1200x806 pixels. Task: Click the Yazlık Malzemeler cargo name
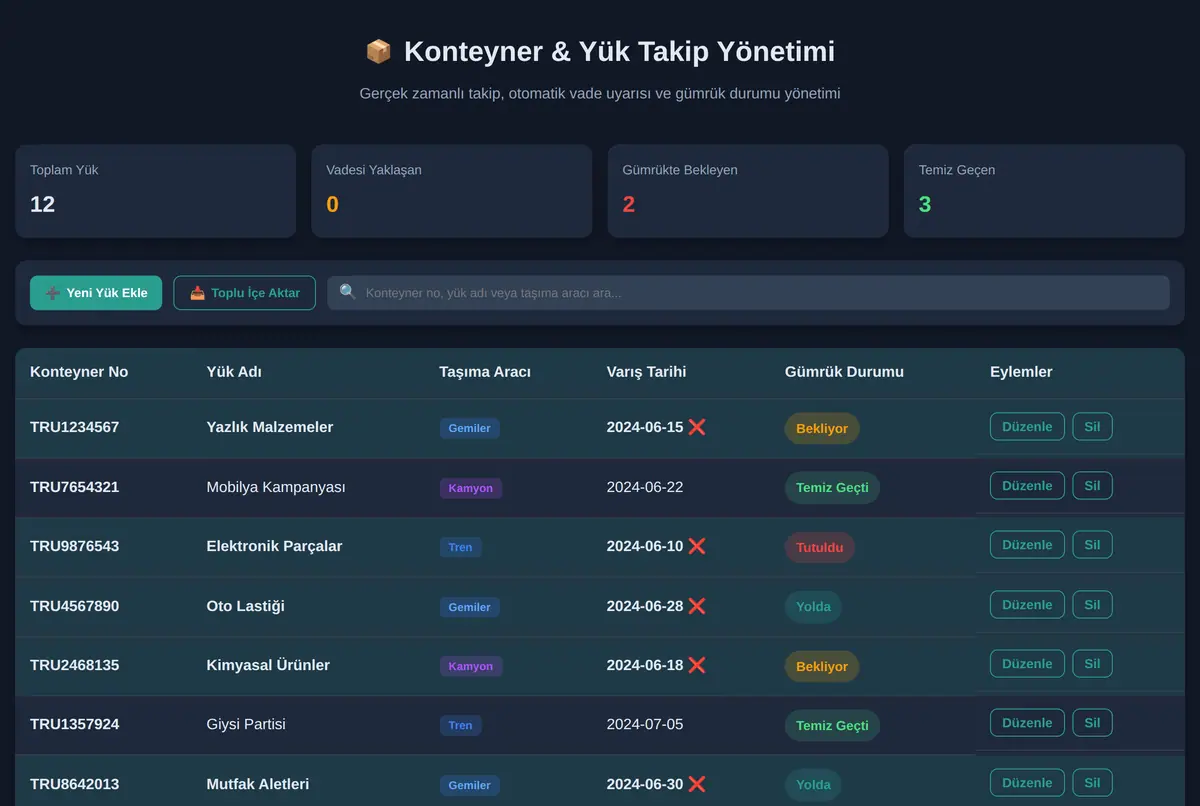[270, 427]
